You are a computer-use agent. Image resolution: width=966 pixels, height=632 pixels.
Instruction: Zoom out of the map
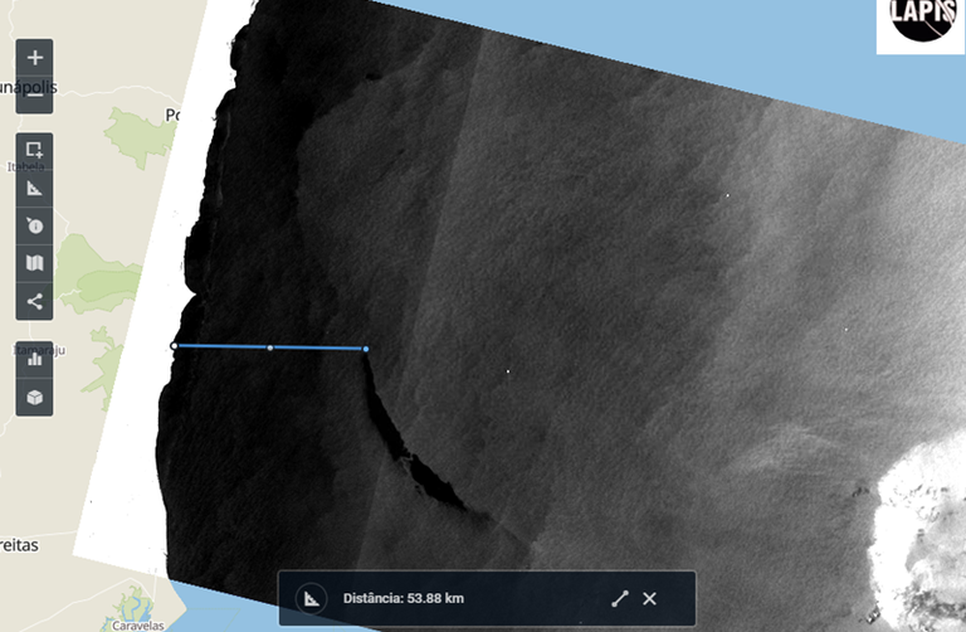34,95
